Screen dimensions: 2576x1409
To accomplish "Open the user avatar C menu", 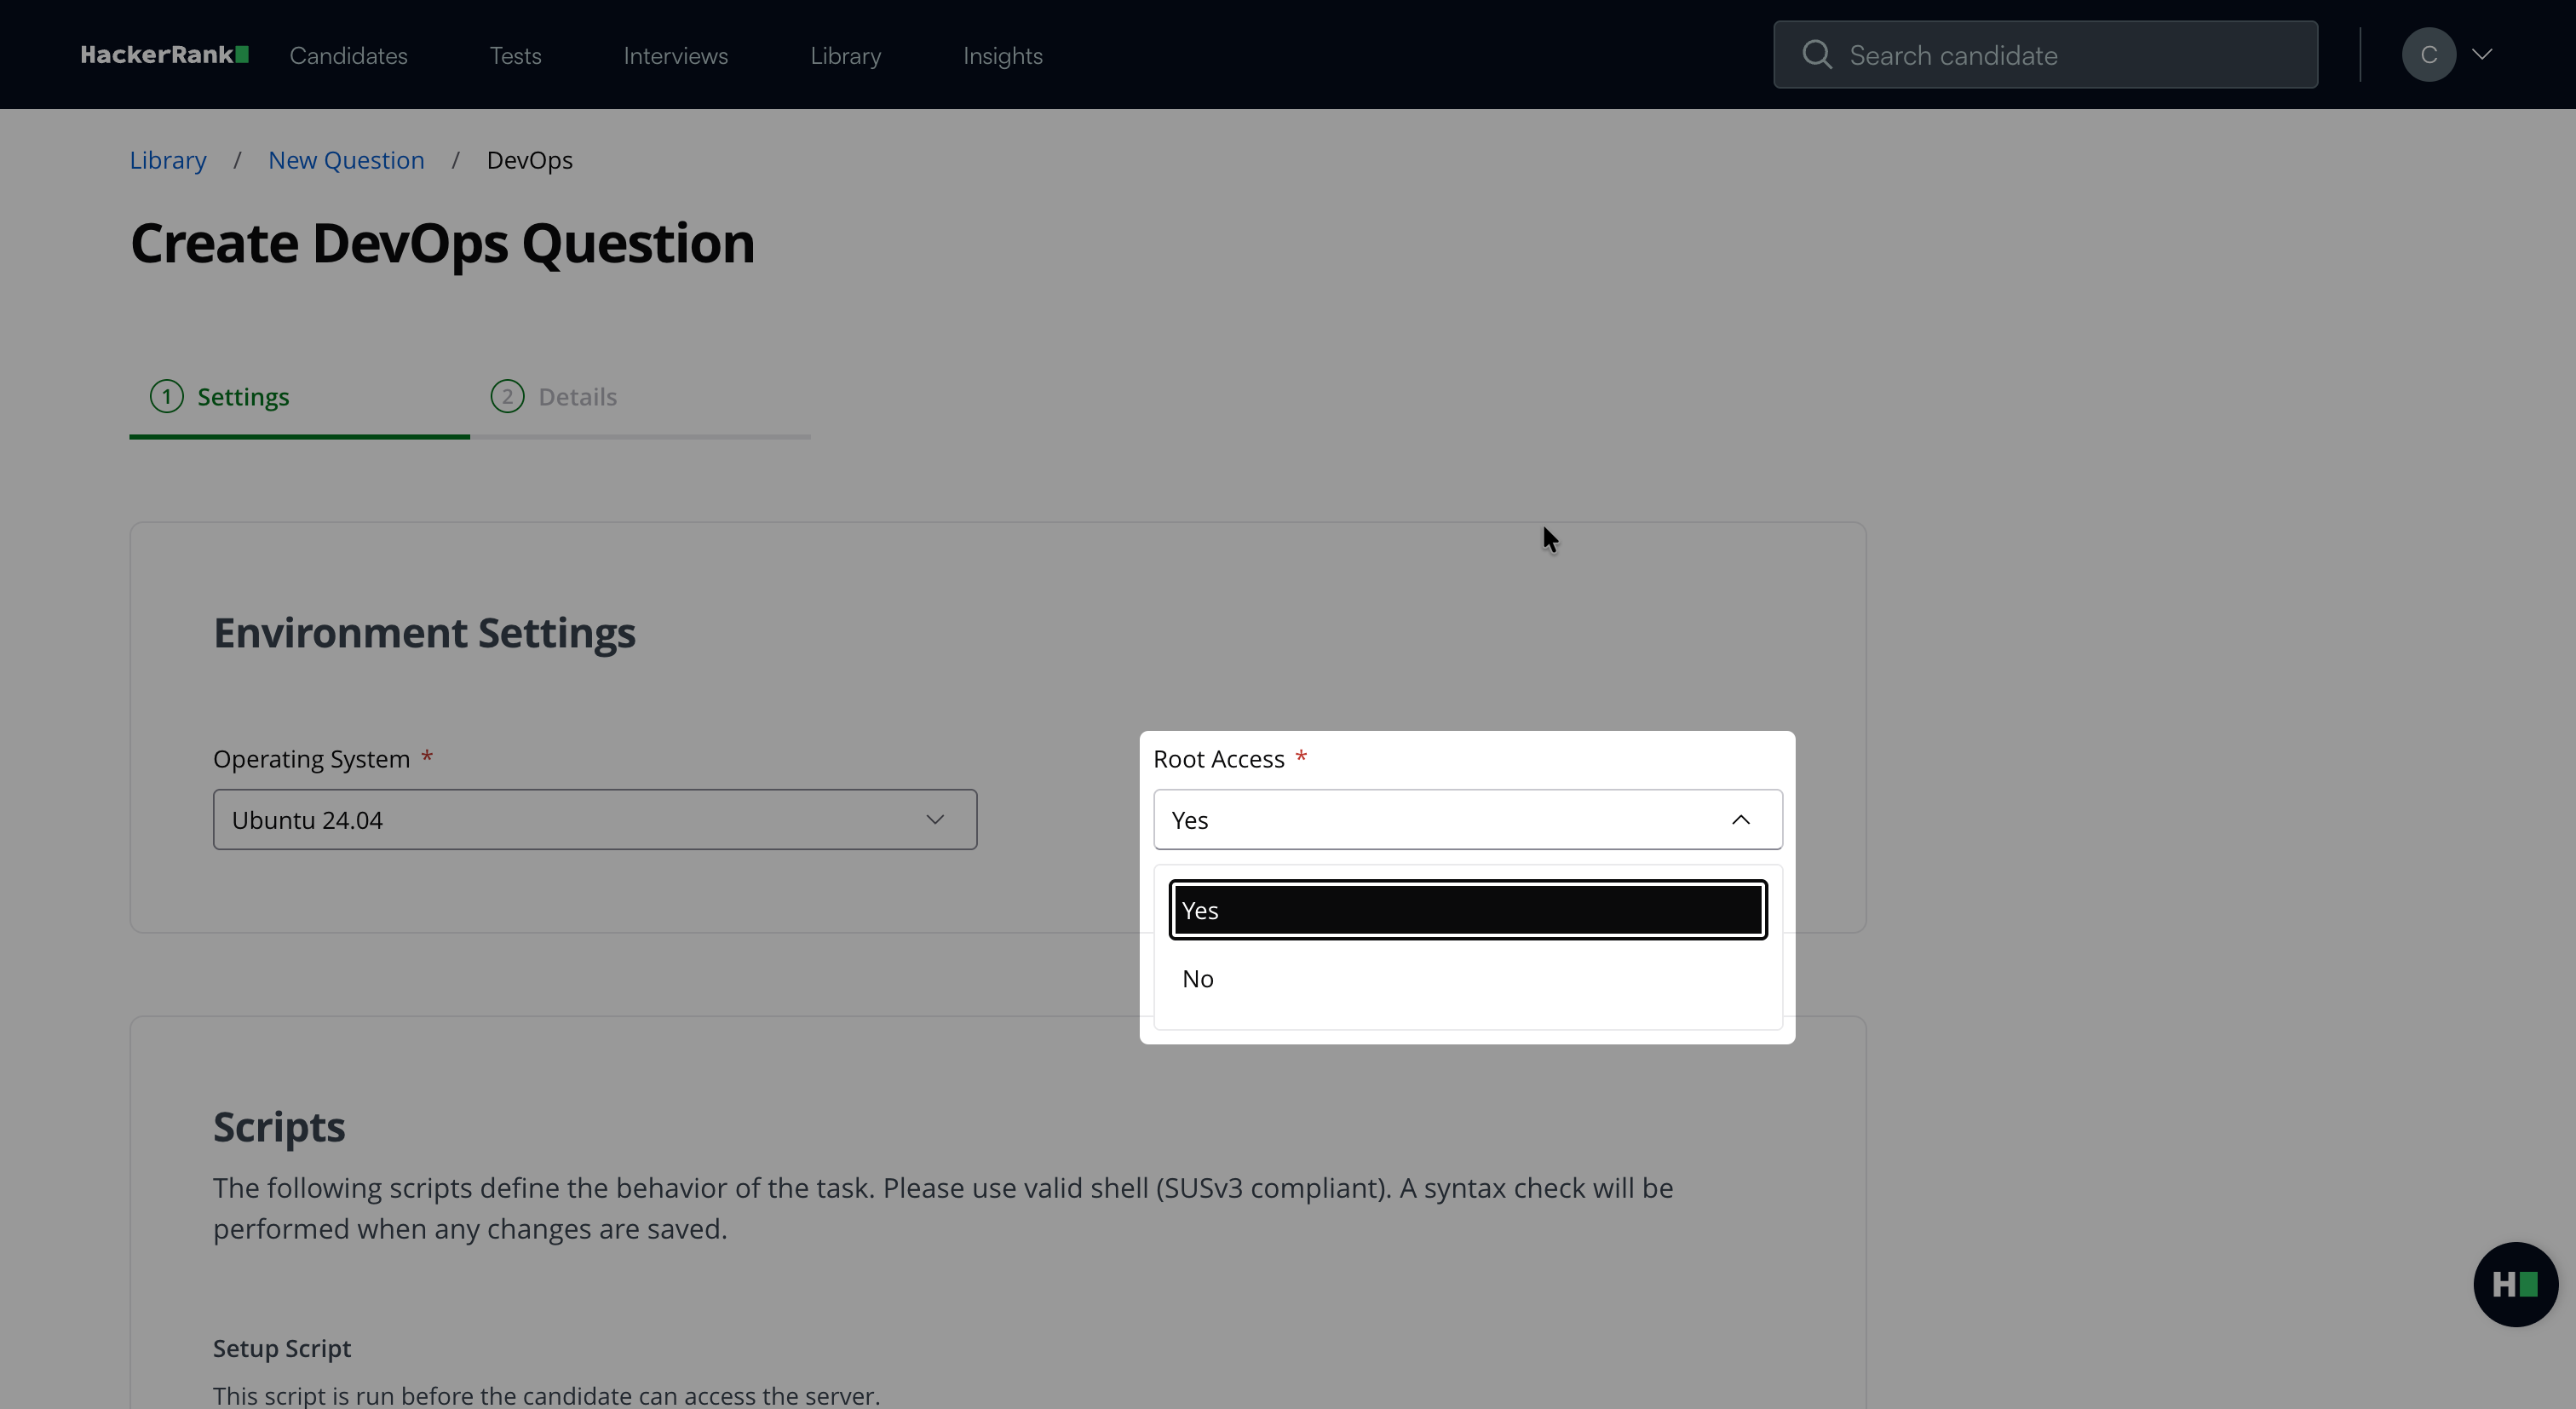I will (2428, 55).
